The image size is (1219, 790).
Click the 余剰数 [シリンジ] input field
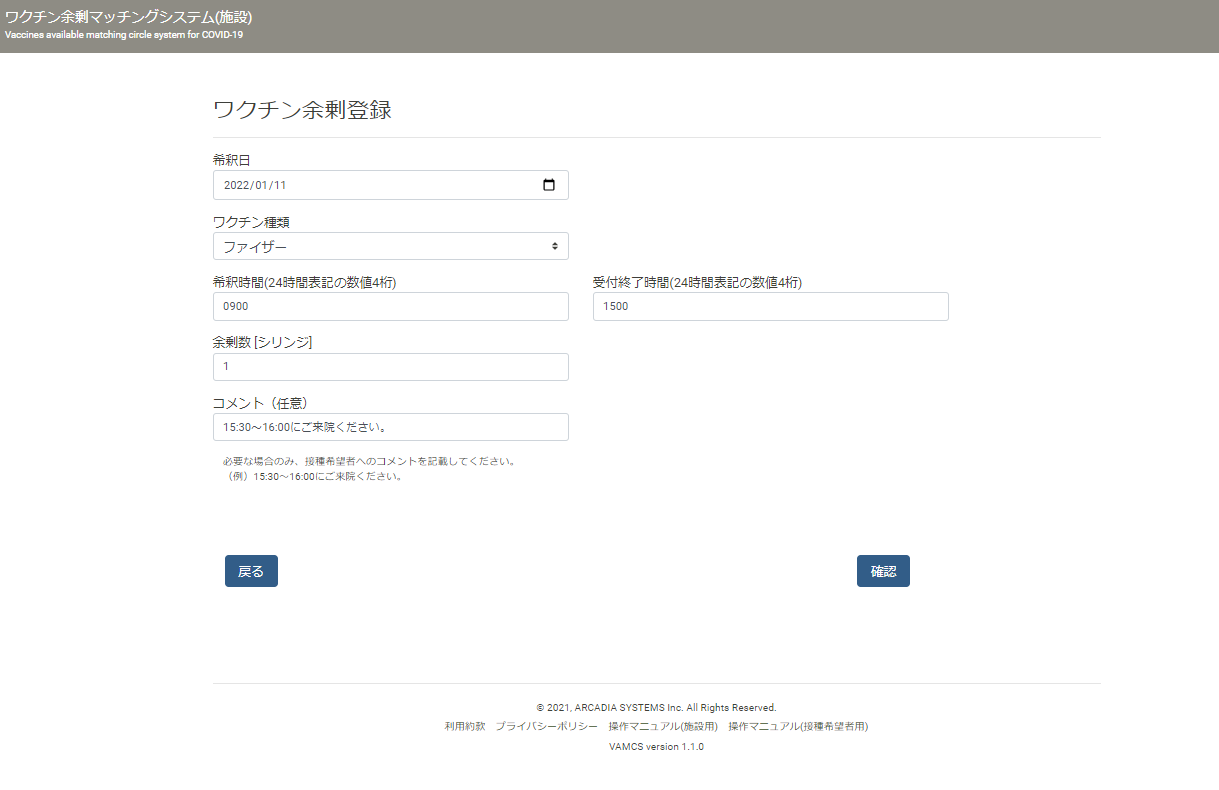tap(391, 367)
